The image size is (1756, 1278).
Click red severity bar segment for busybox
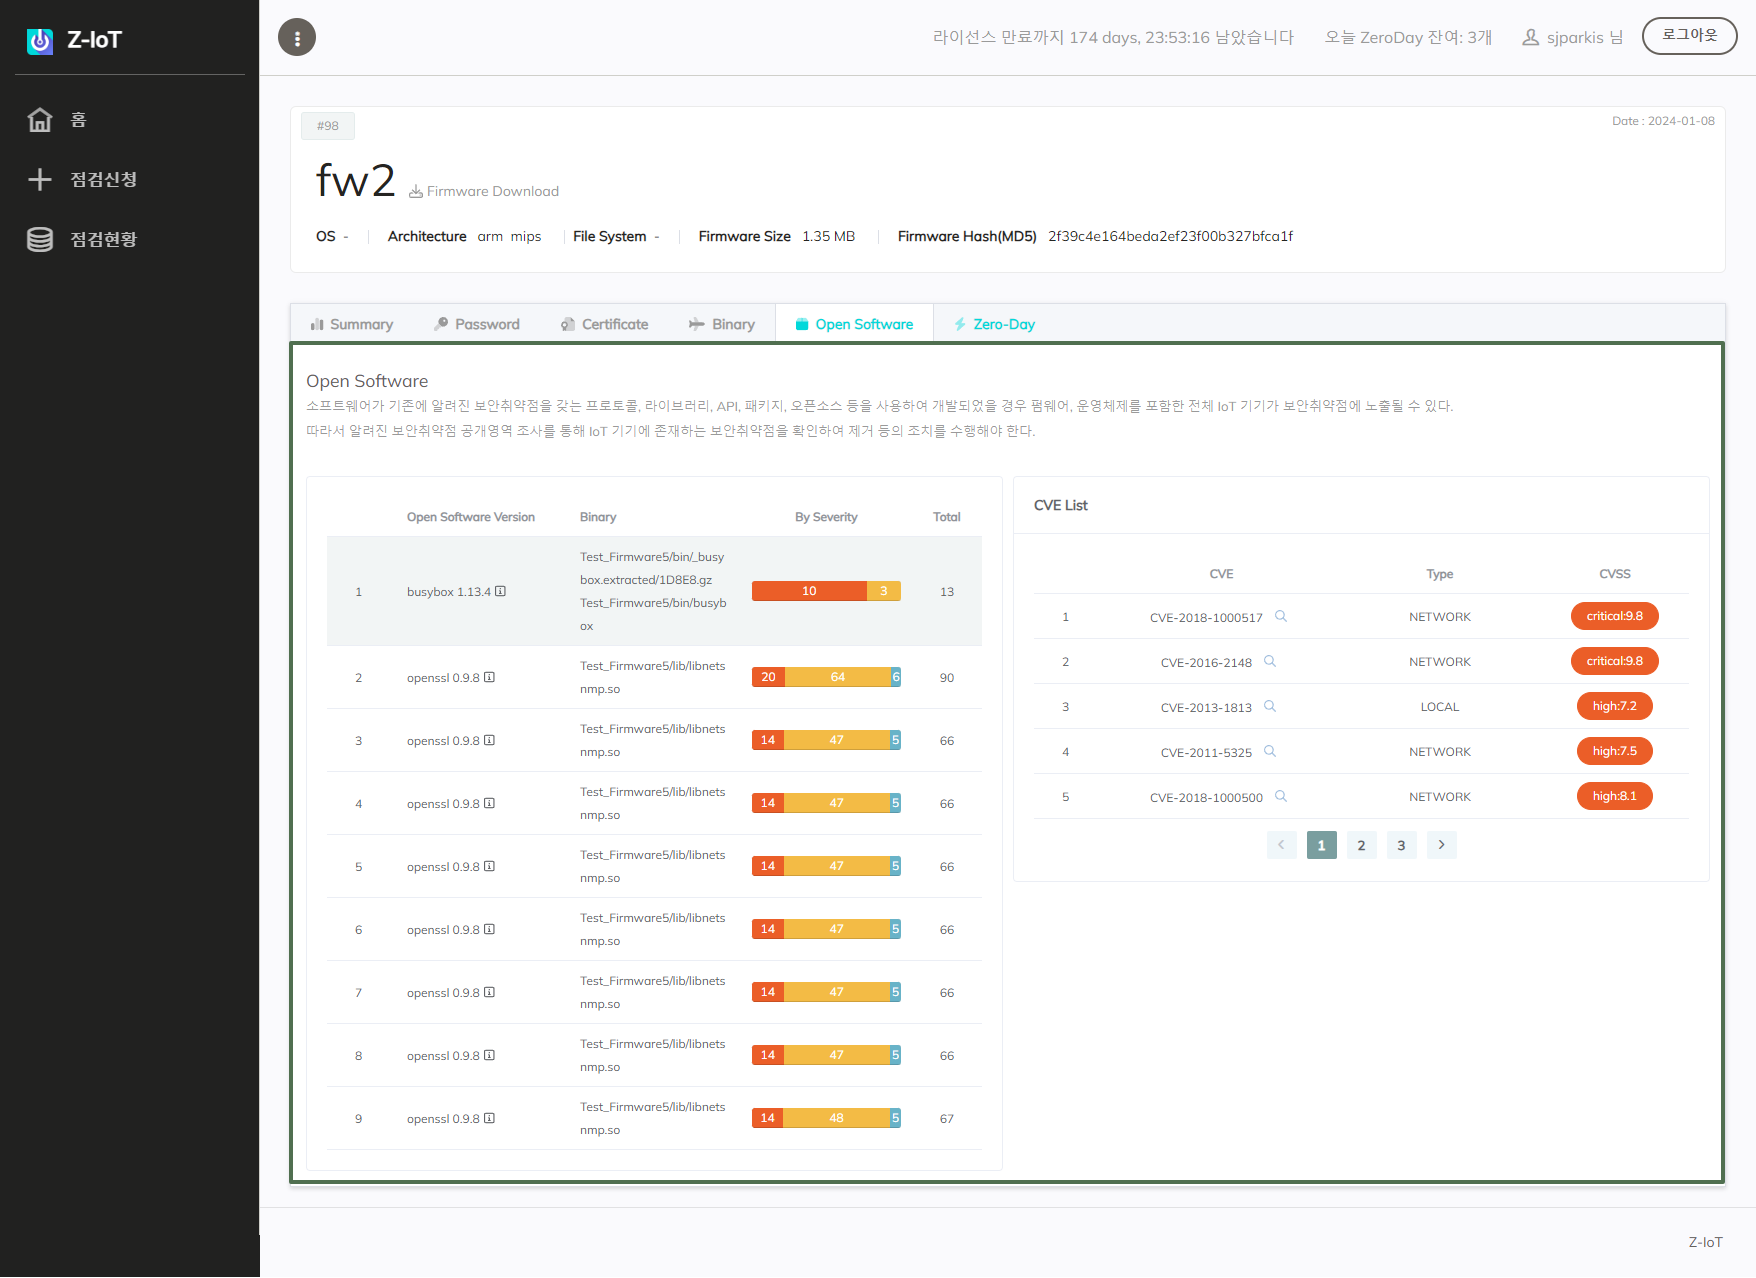[x=808, y=591]
